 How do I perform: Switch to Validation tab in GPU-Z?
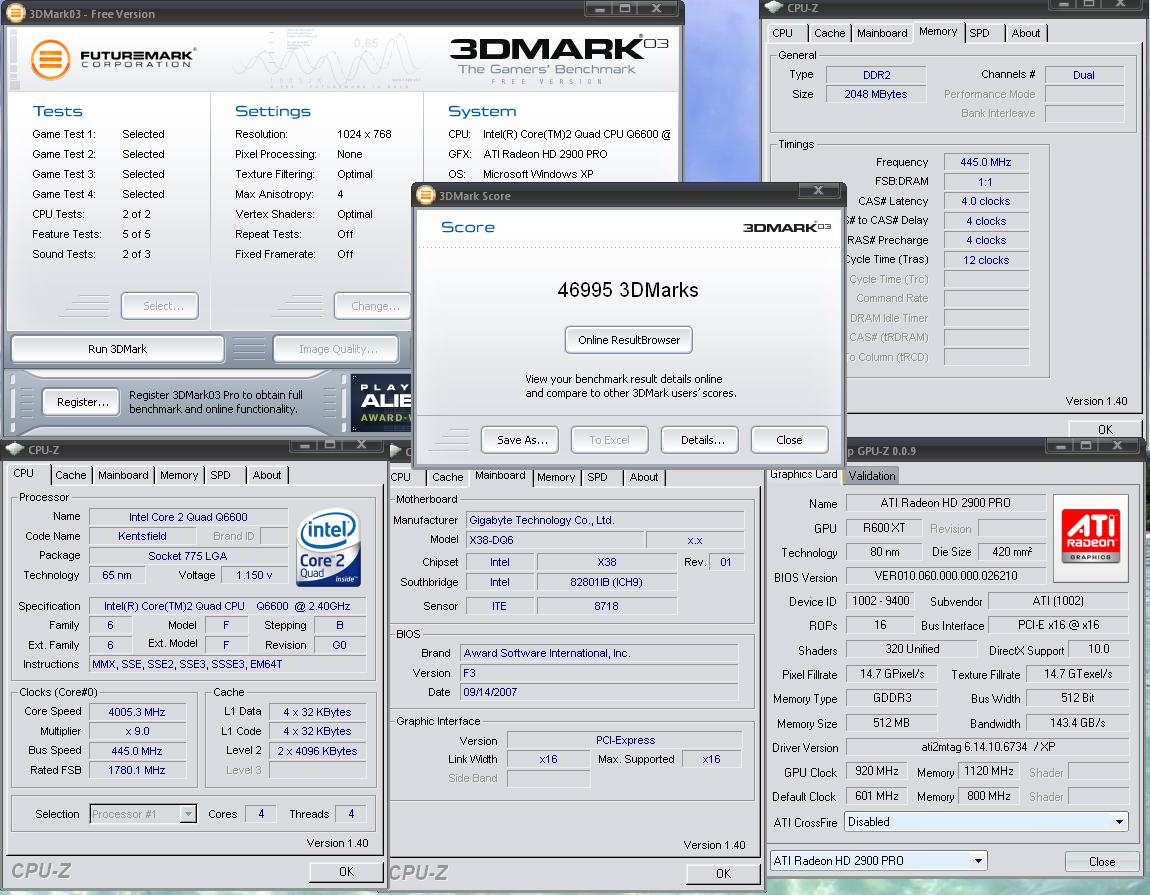pyautogui.click(x=871, y=475)
